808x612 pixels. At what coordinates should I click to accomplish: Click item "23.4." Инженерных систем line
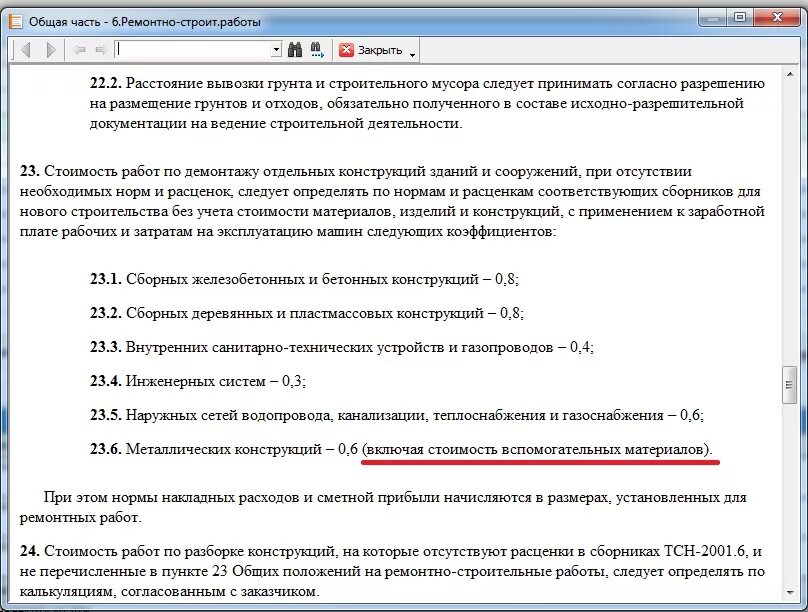tap(198, 381)
